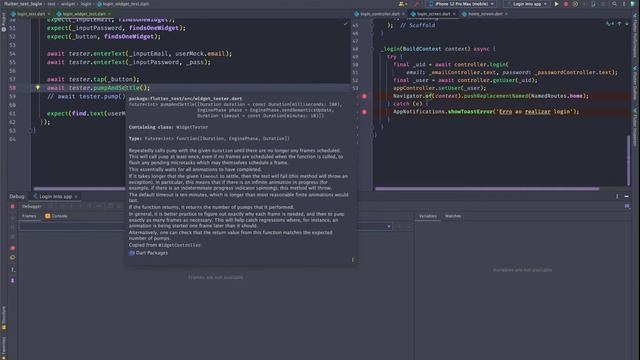Open Debug panel options menu icon
The image size is (640, 360).
pyautogui.click(x=617, y=196)
